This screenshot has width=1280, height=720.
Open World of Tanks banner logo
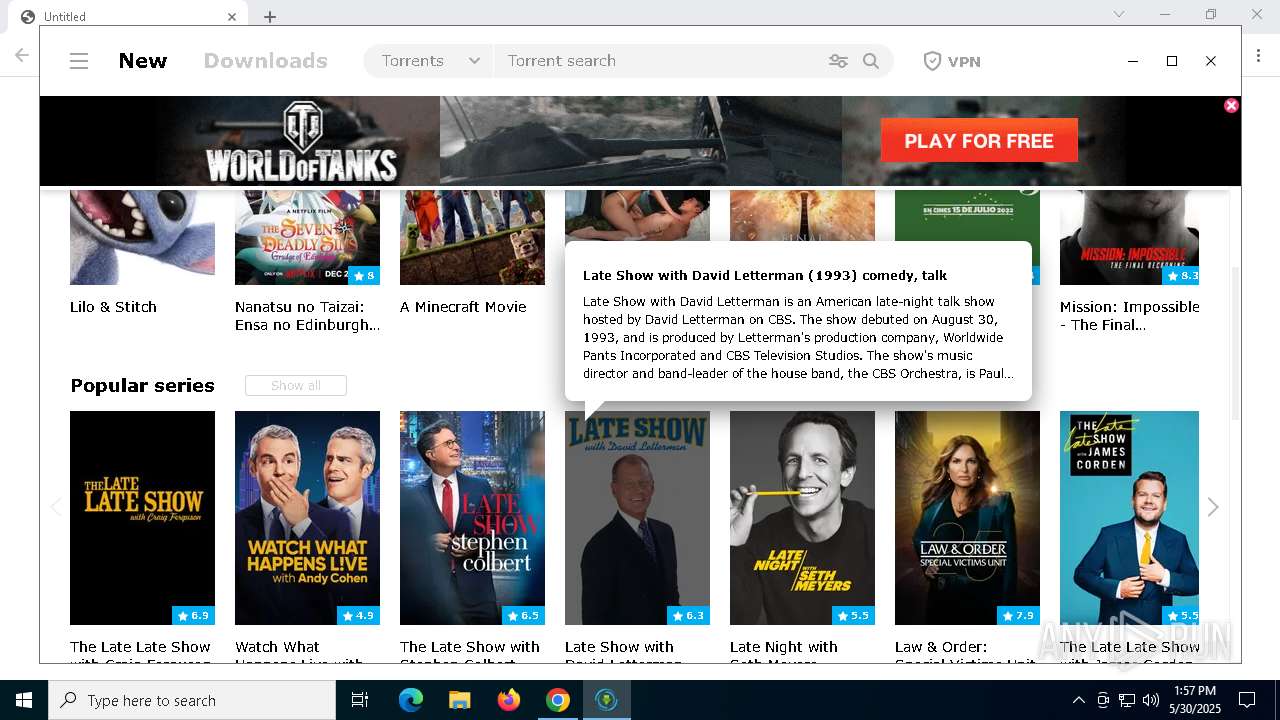[302, 141]
